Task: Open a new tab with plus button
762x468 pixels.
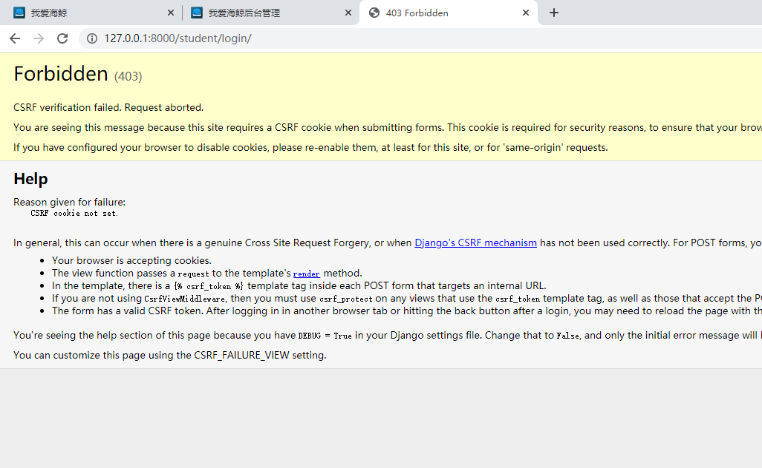Action: tap(554, 13)
